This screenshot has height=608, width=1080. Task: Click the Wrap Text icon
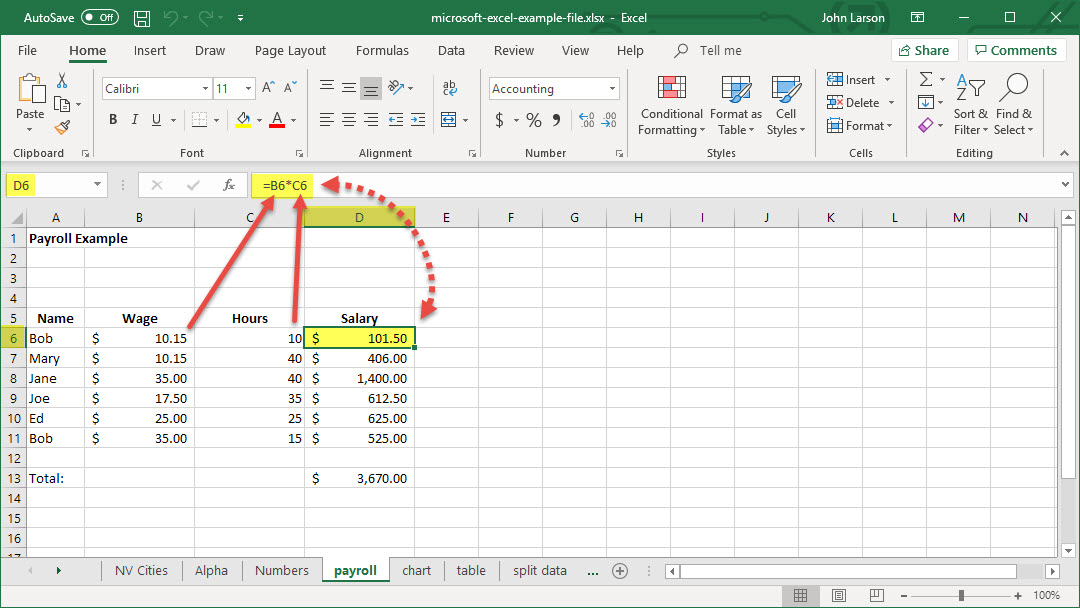pyautogui.click(x=449, y=88)
